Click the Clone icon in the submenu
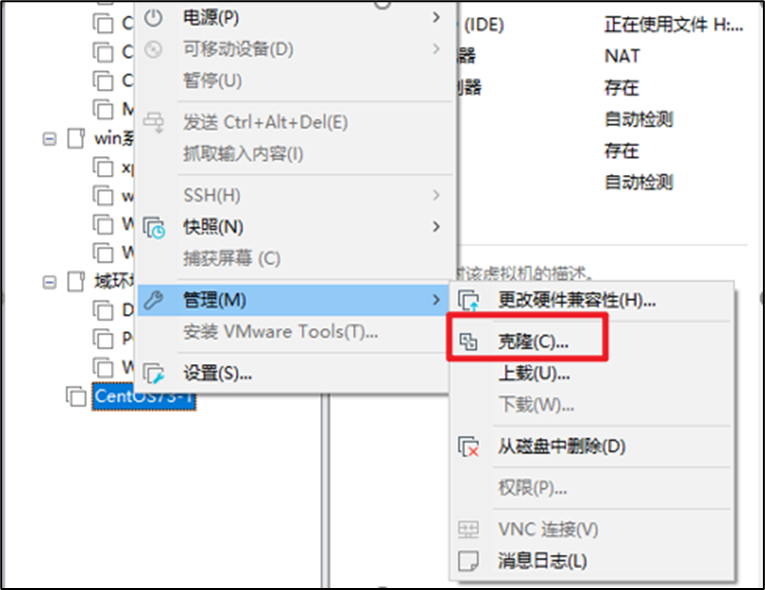This screenshot has width=765, height=590. [468, 342]
